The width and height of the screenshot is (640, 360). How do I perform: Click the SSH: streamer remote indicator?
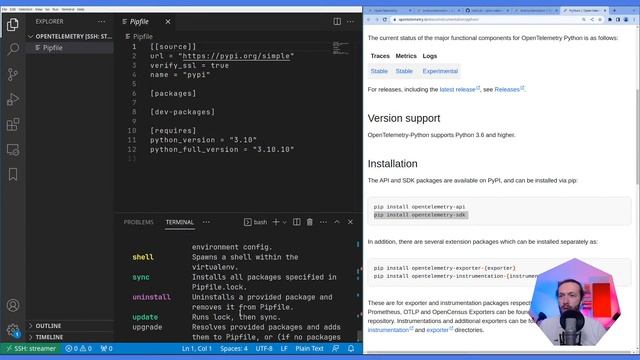(31, 349)
